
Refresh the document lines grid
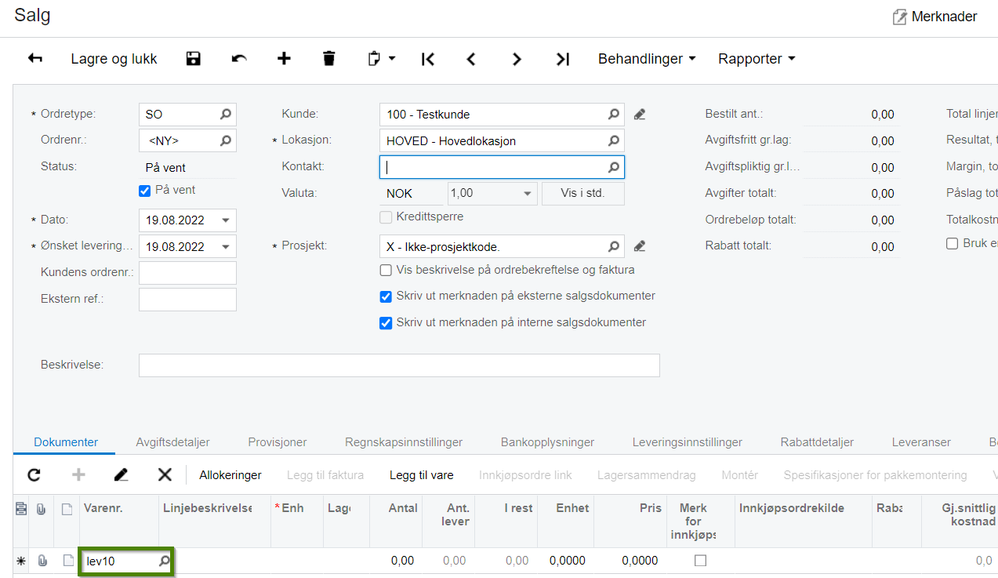[x=34, y=475]
